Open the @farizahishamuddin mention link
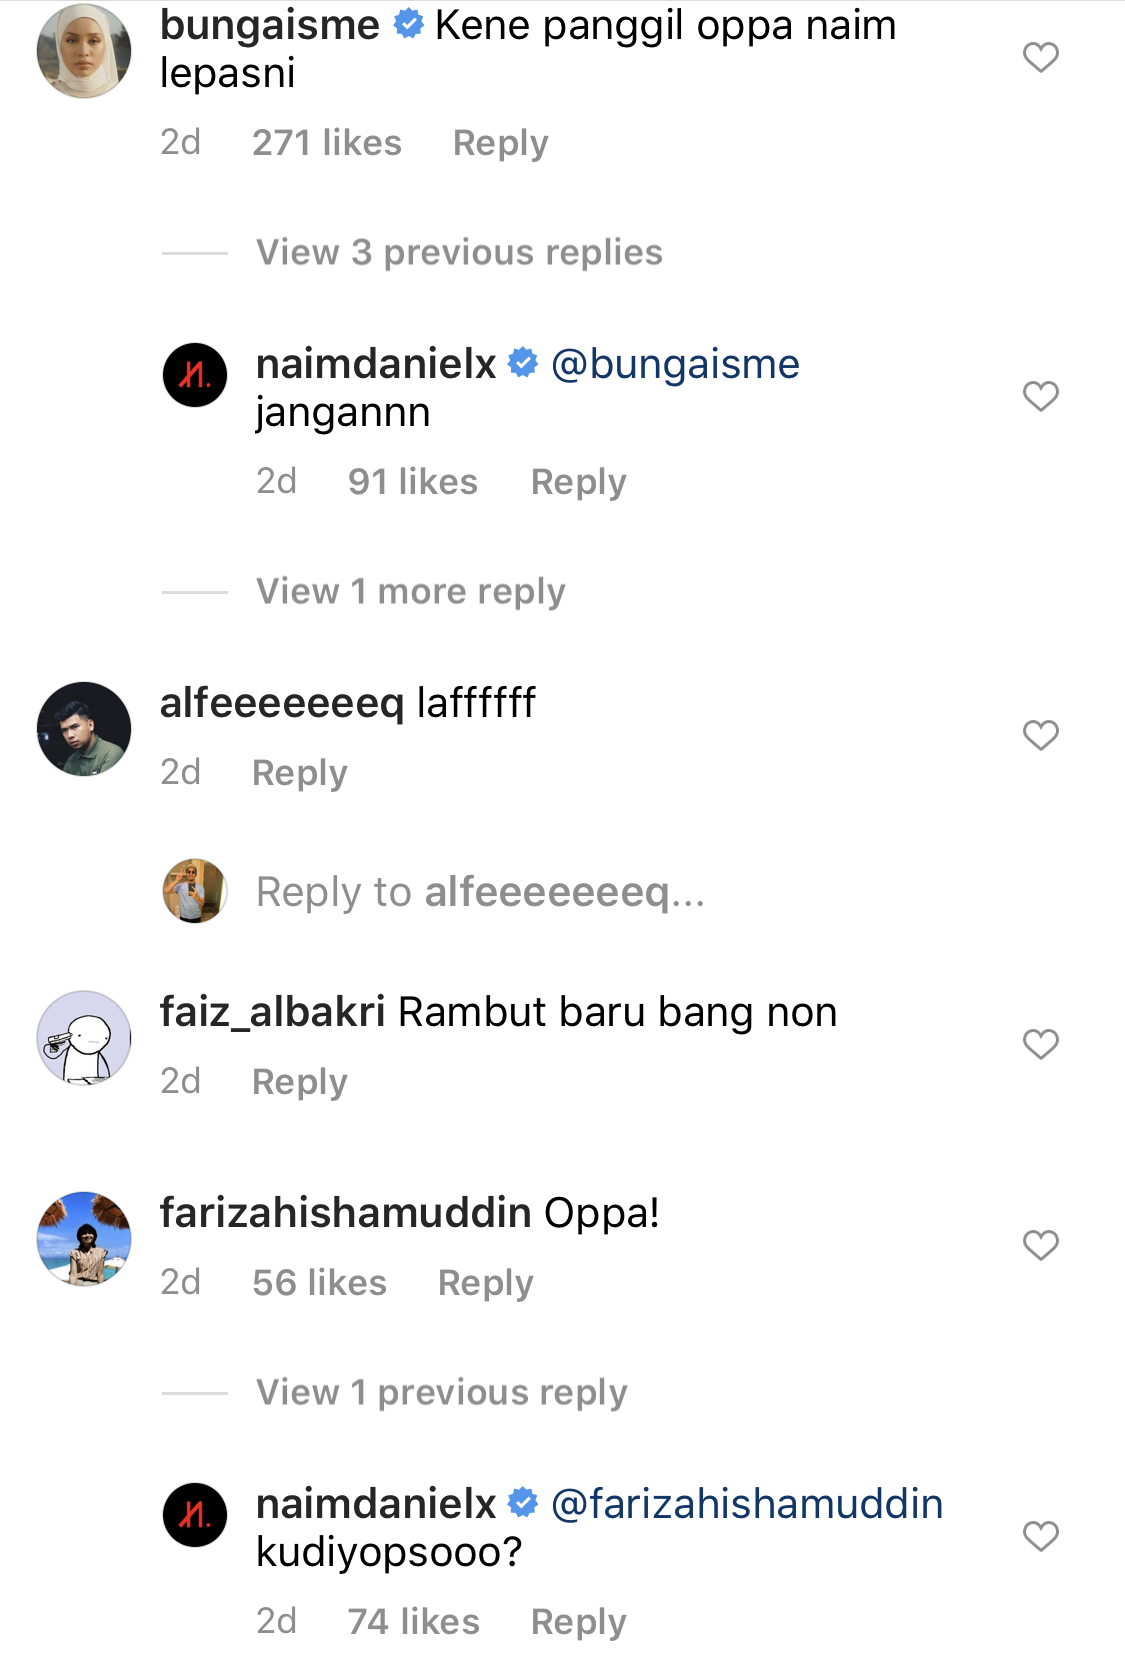Viewport: 1125px width, 1662px height. (747, 1504)
